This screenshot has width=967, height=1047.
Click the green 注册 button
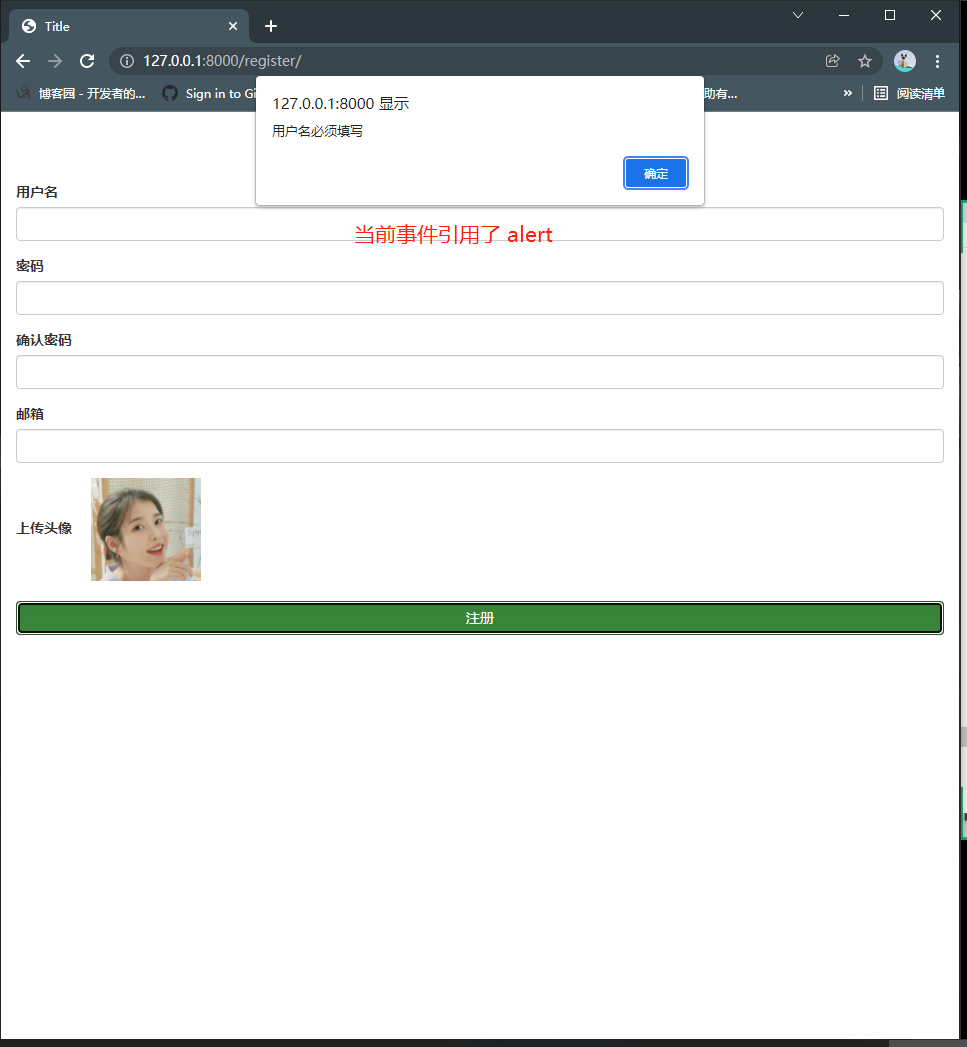pyautogui.click(x=479, y=618)
